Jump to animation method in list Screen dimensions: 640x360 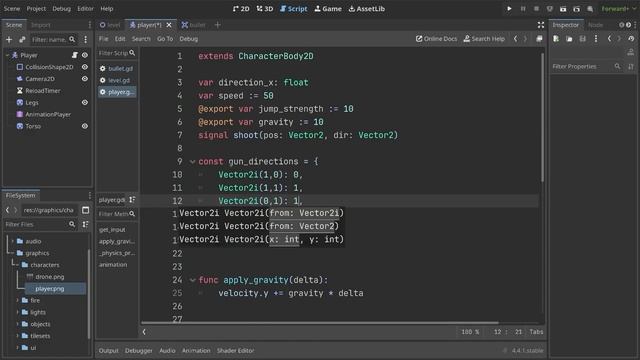pyautogui.click(x=113, y=264)
